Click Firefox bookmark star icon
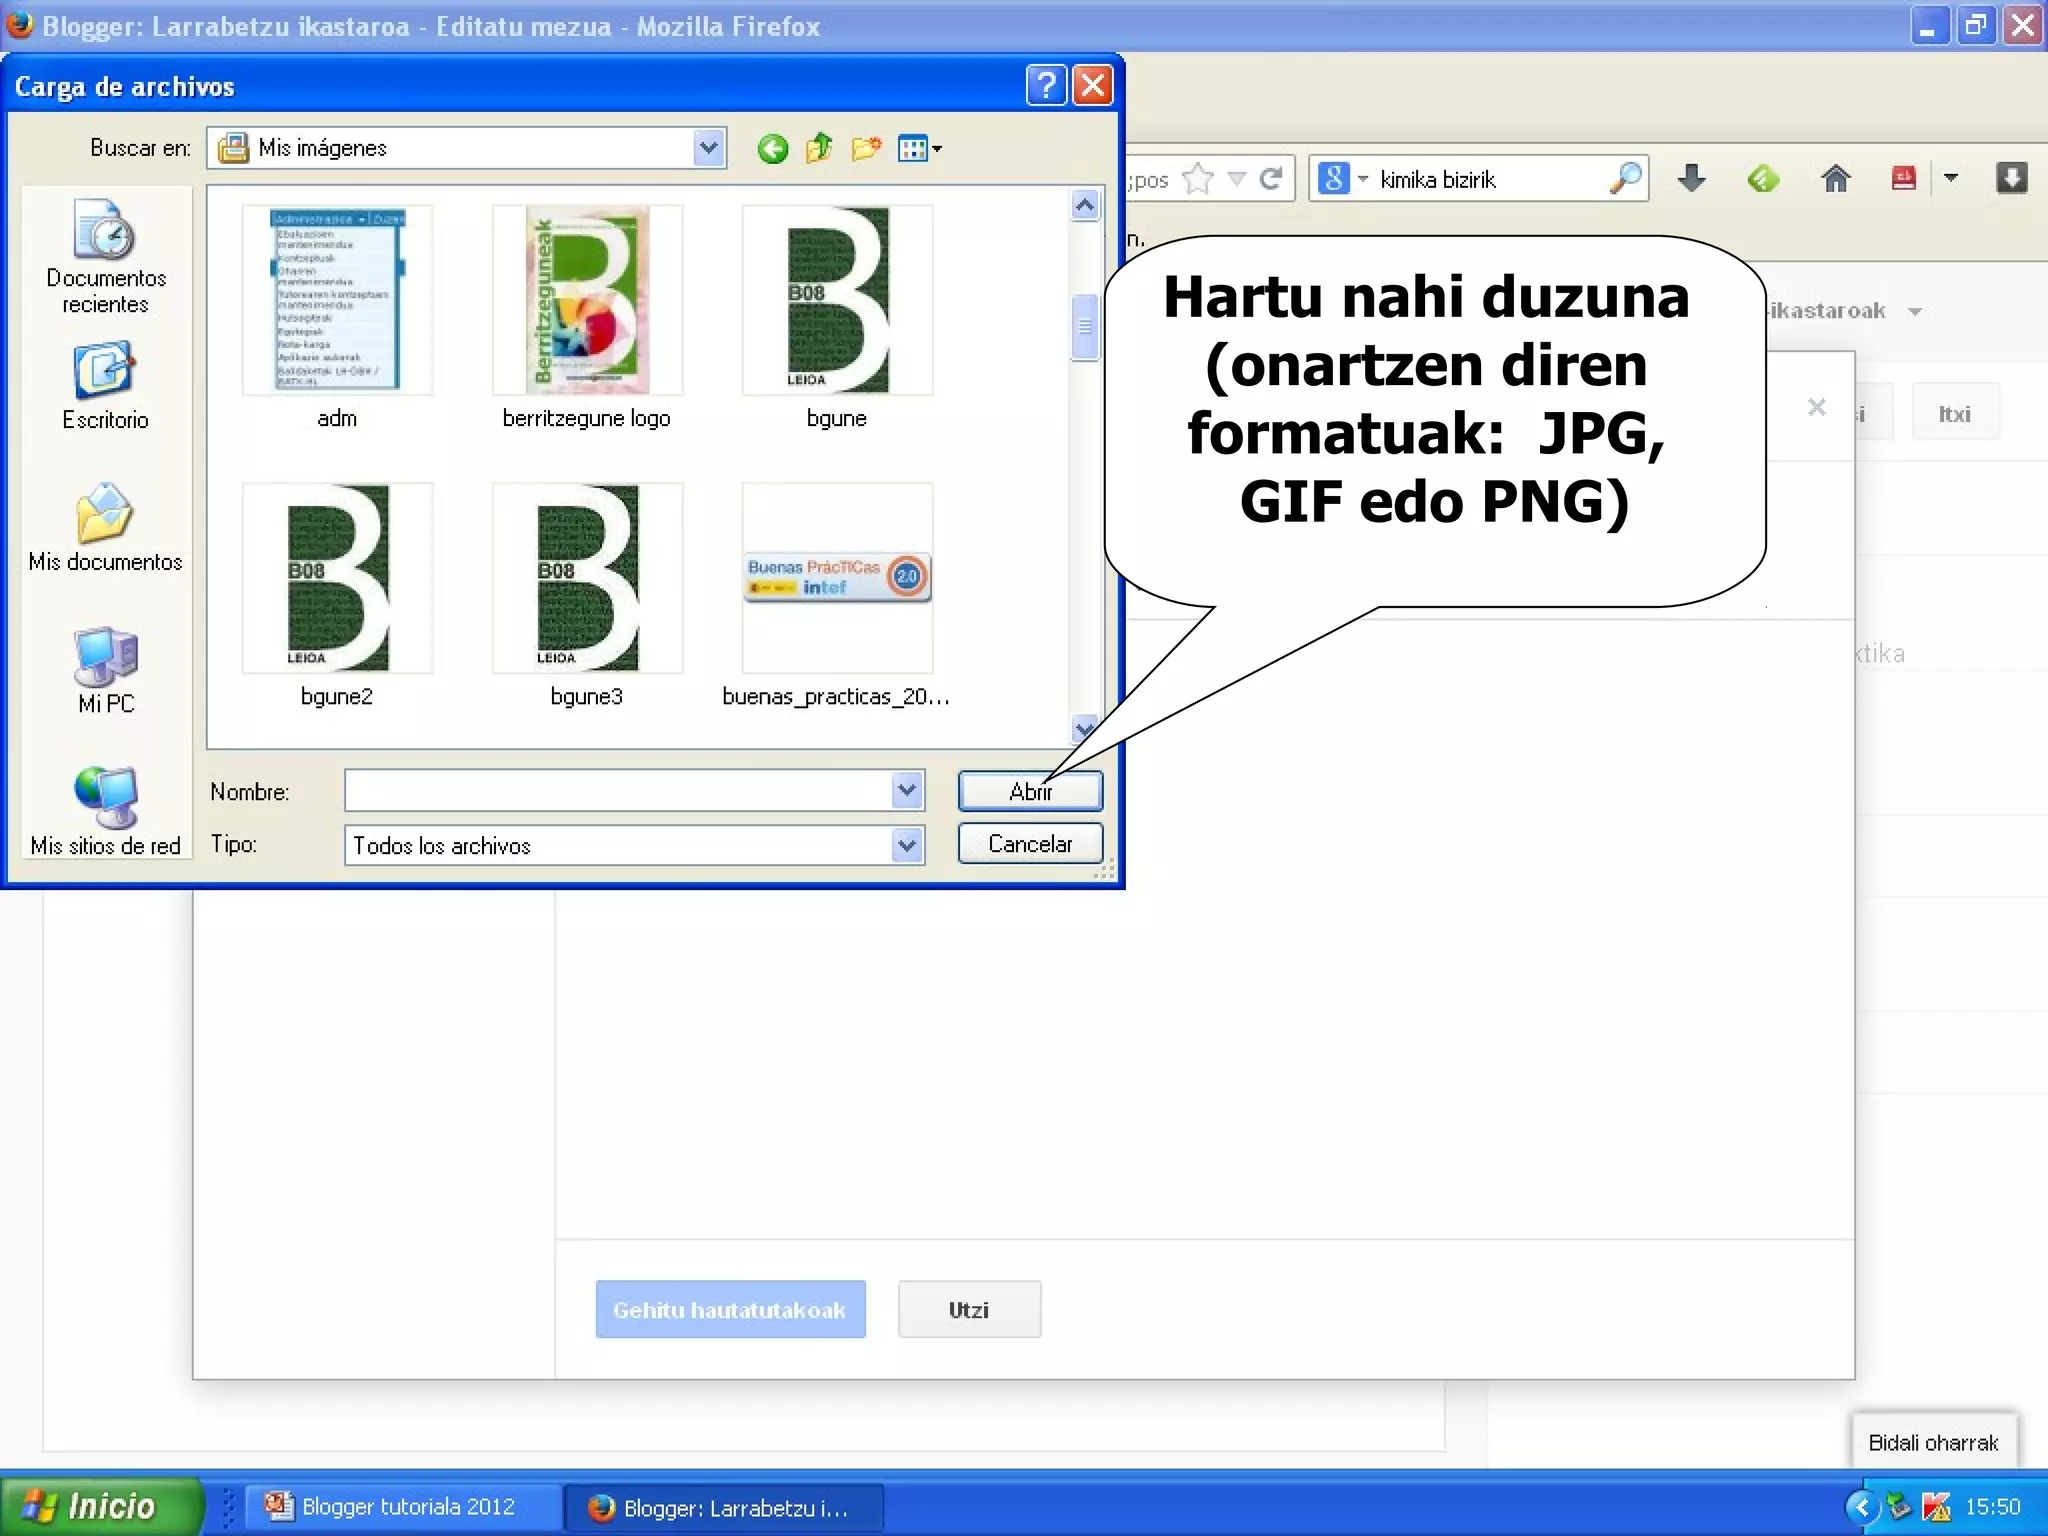2048x1536 pixels. tap(1197, 179)
